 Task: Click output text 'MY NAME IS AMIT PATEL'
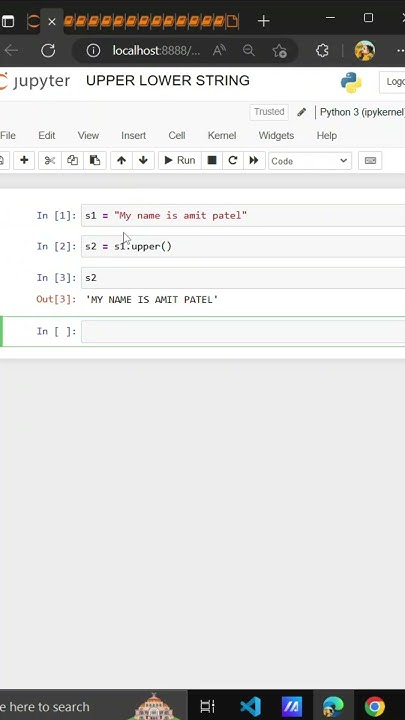pyautogui.click(x=152, y=300)
